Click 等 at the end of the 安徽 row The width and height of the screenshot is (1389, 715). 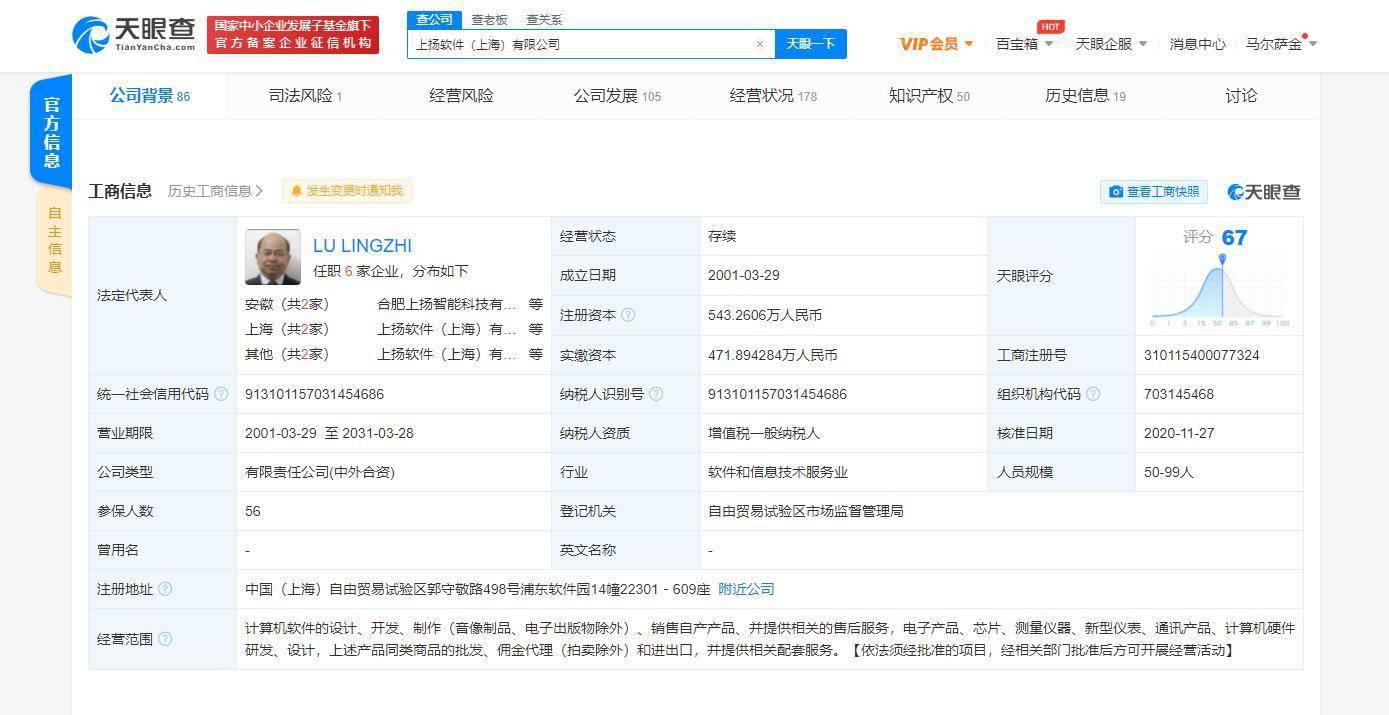pos(536,304)
